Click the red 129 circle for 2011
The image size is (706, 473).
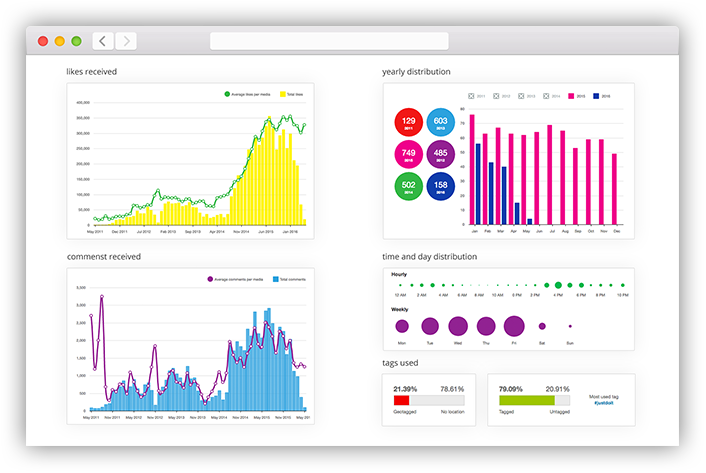[x=408, y=122]
